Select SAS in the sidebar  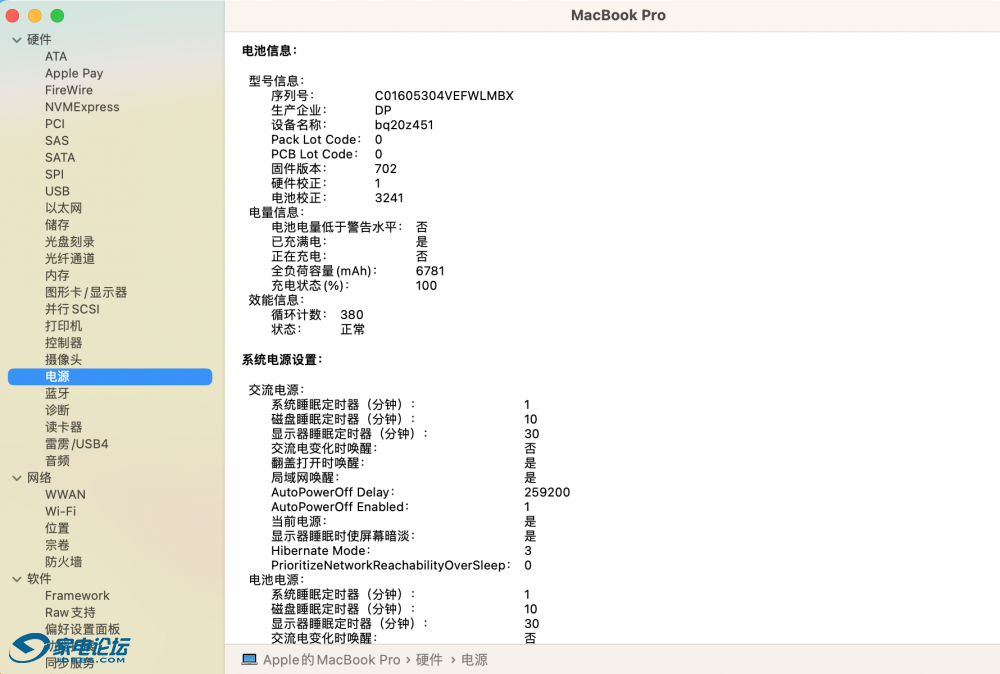[57, 141]
